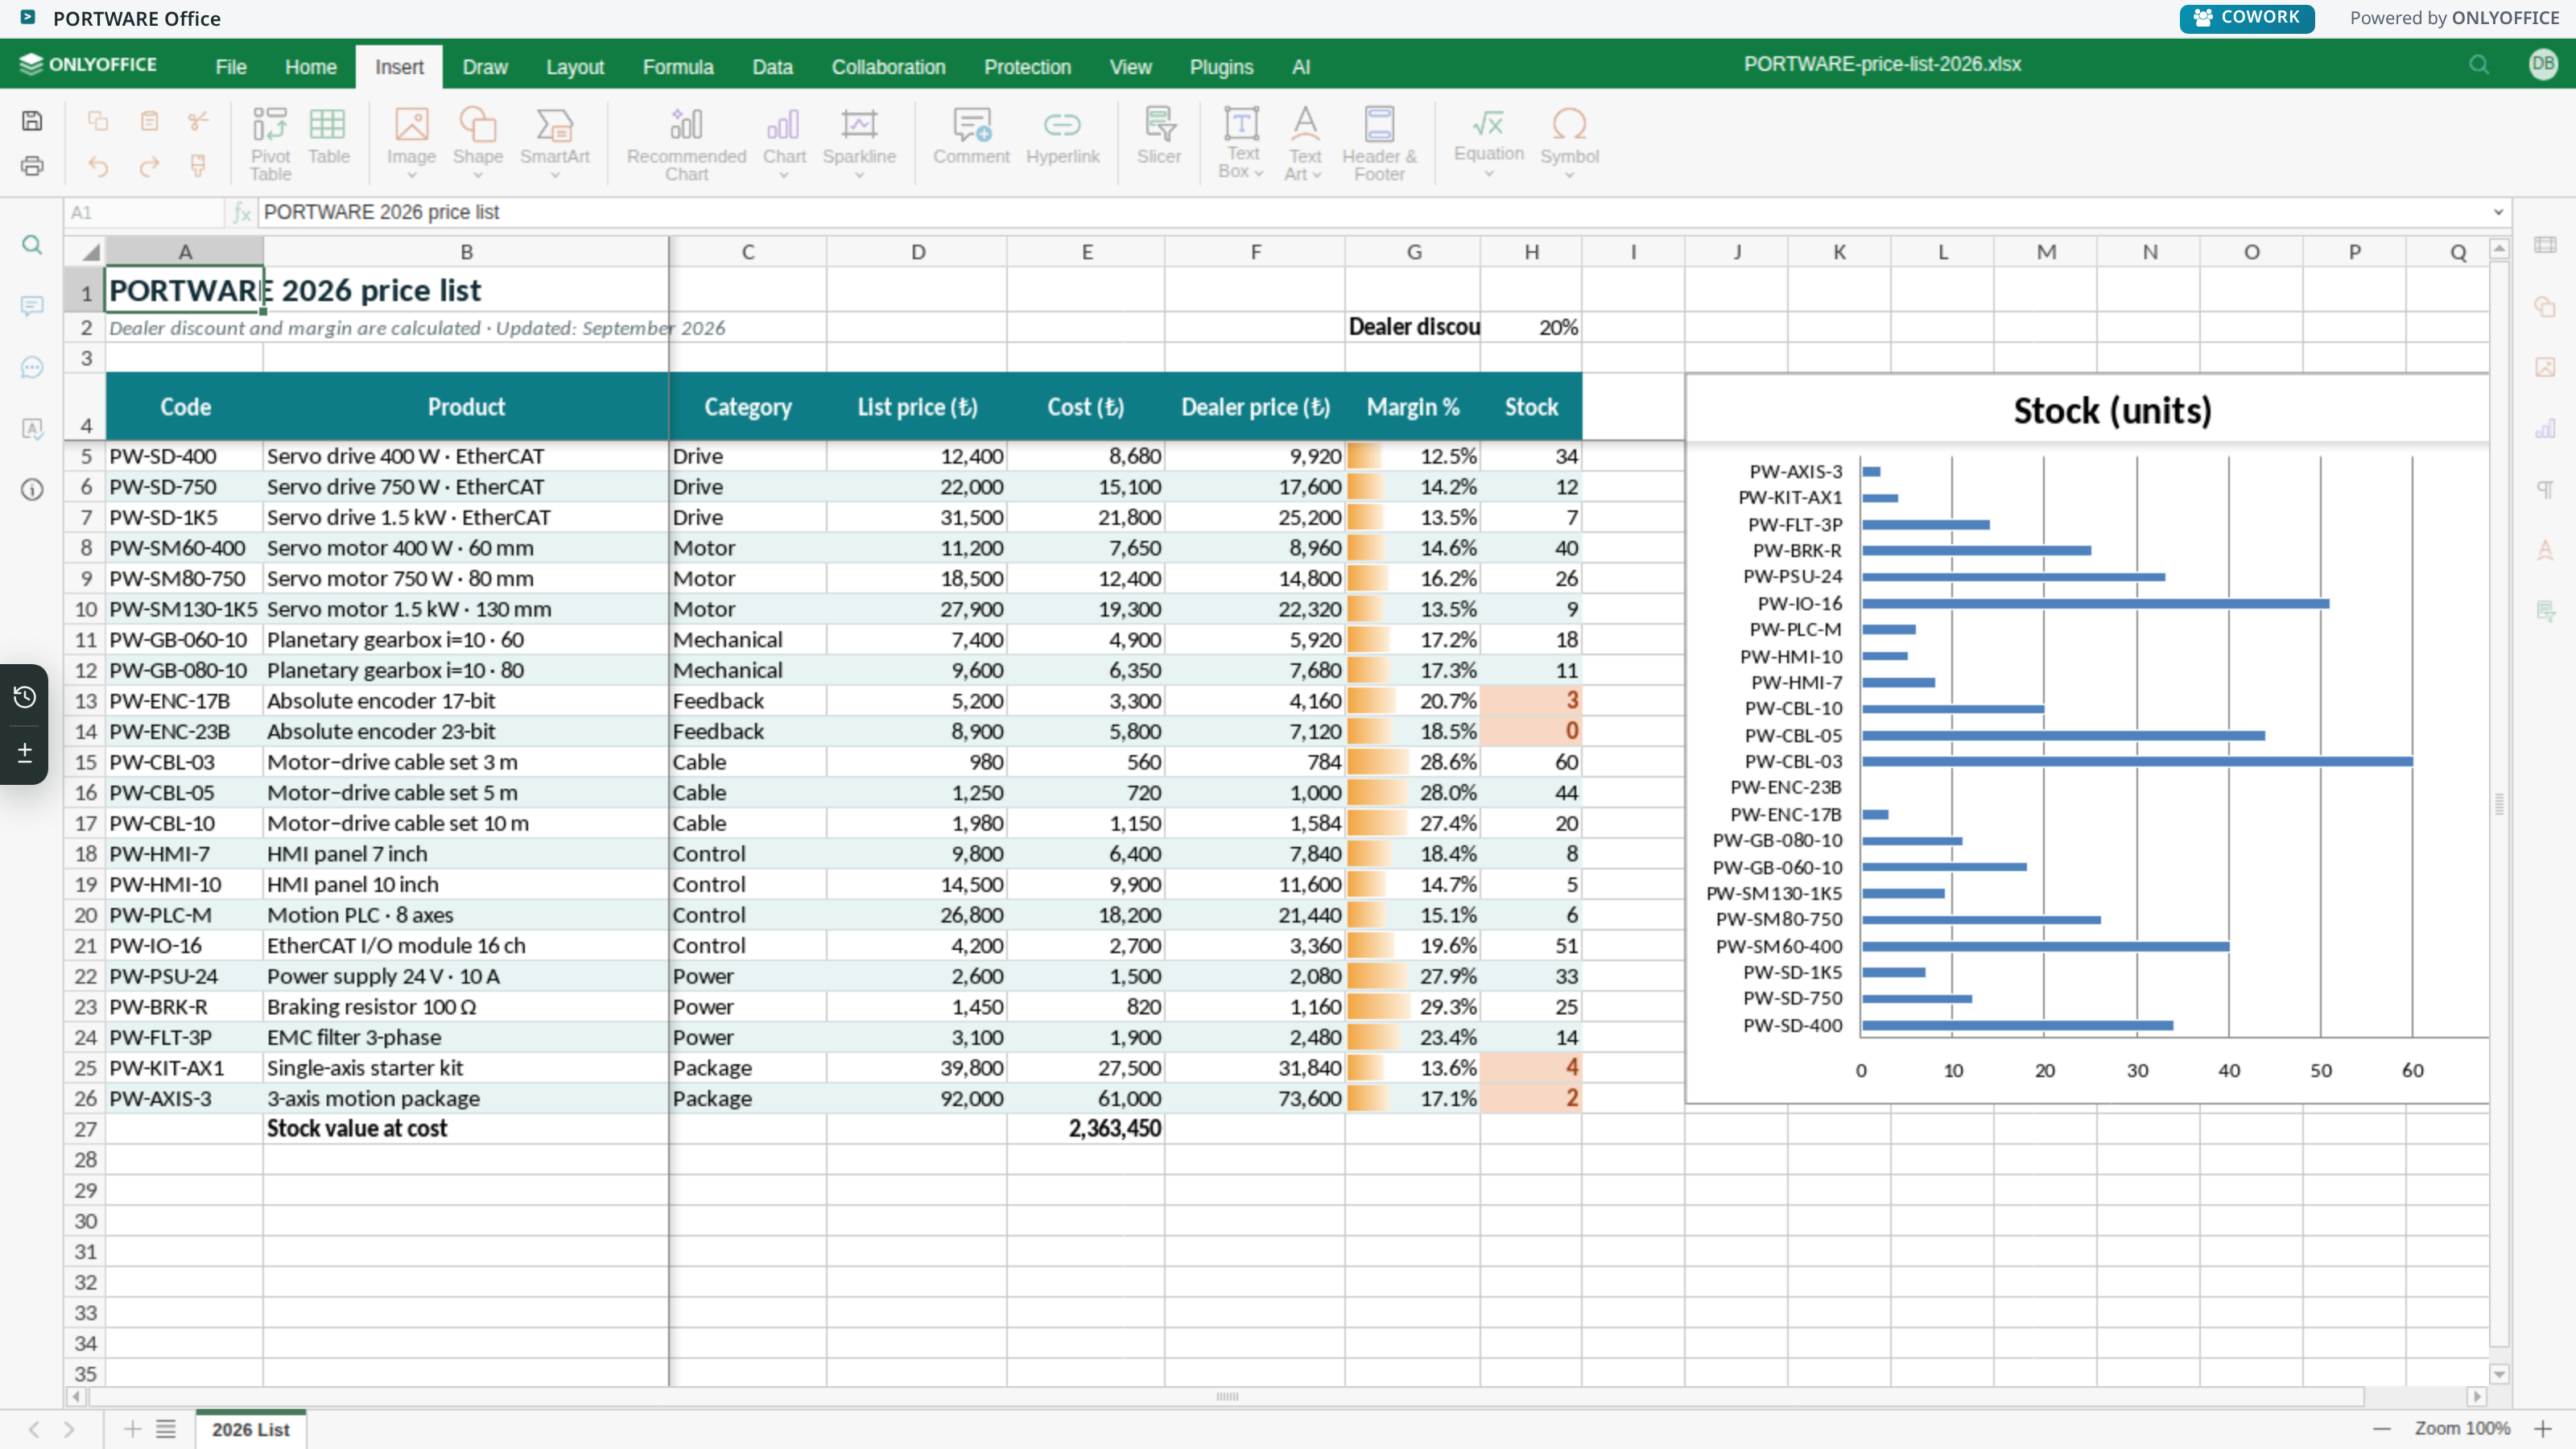Expand the formula bar chevron
This screenshot has height=1449, width=2576.
click(x=2498, y=212)
